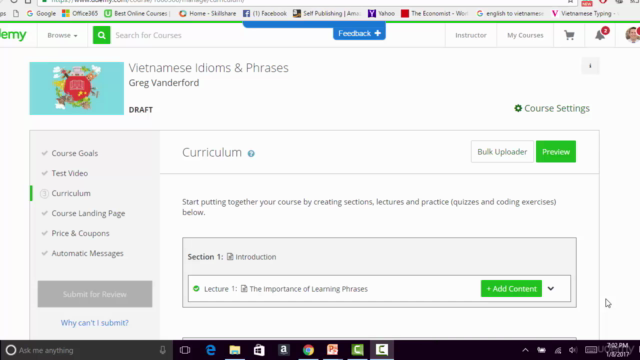Click the Vietnamese Idioms & Phrases title

(209, 68)
